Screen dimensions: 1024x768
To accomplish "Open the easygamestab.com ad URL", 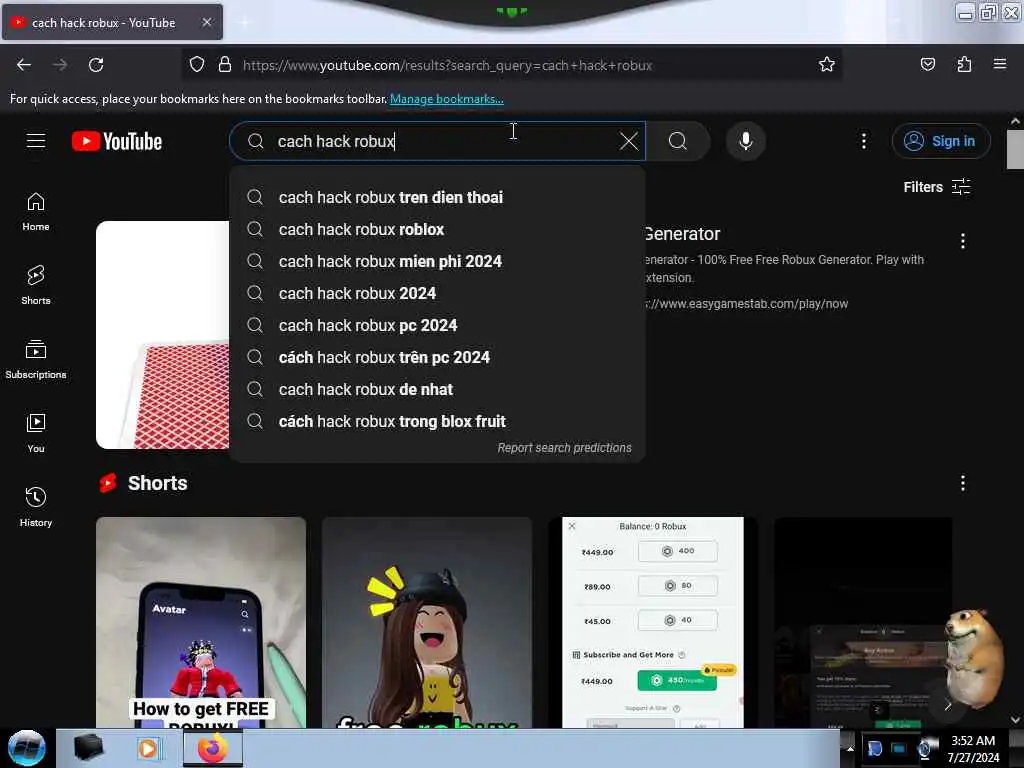I will [746, 304].
